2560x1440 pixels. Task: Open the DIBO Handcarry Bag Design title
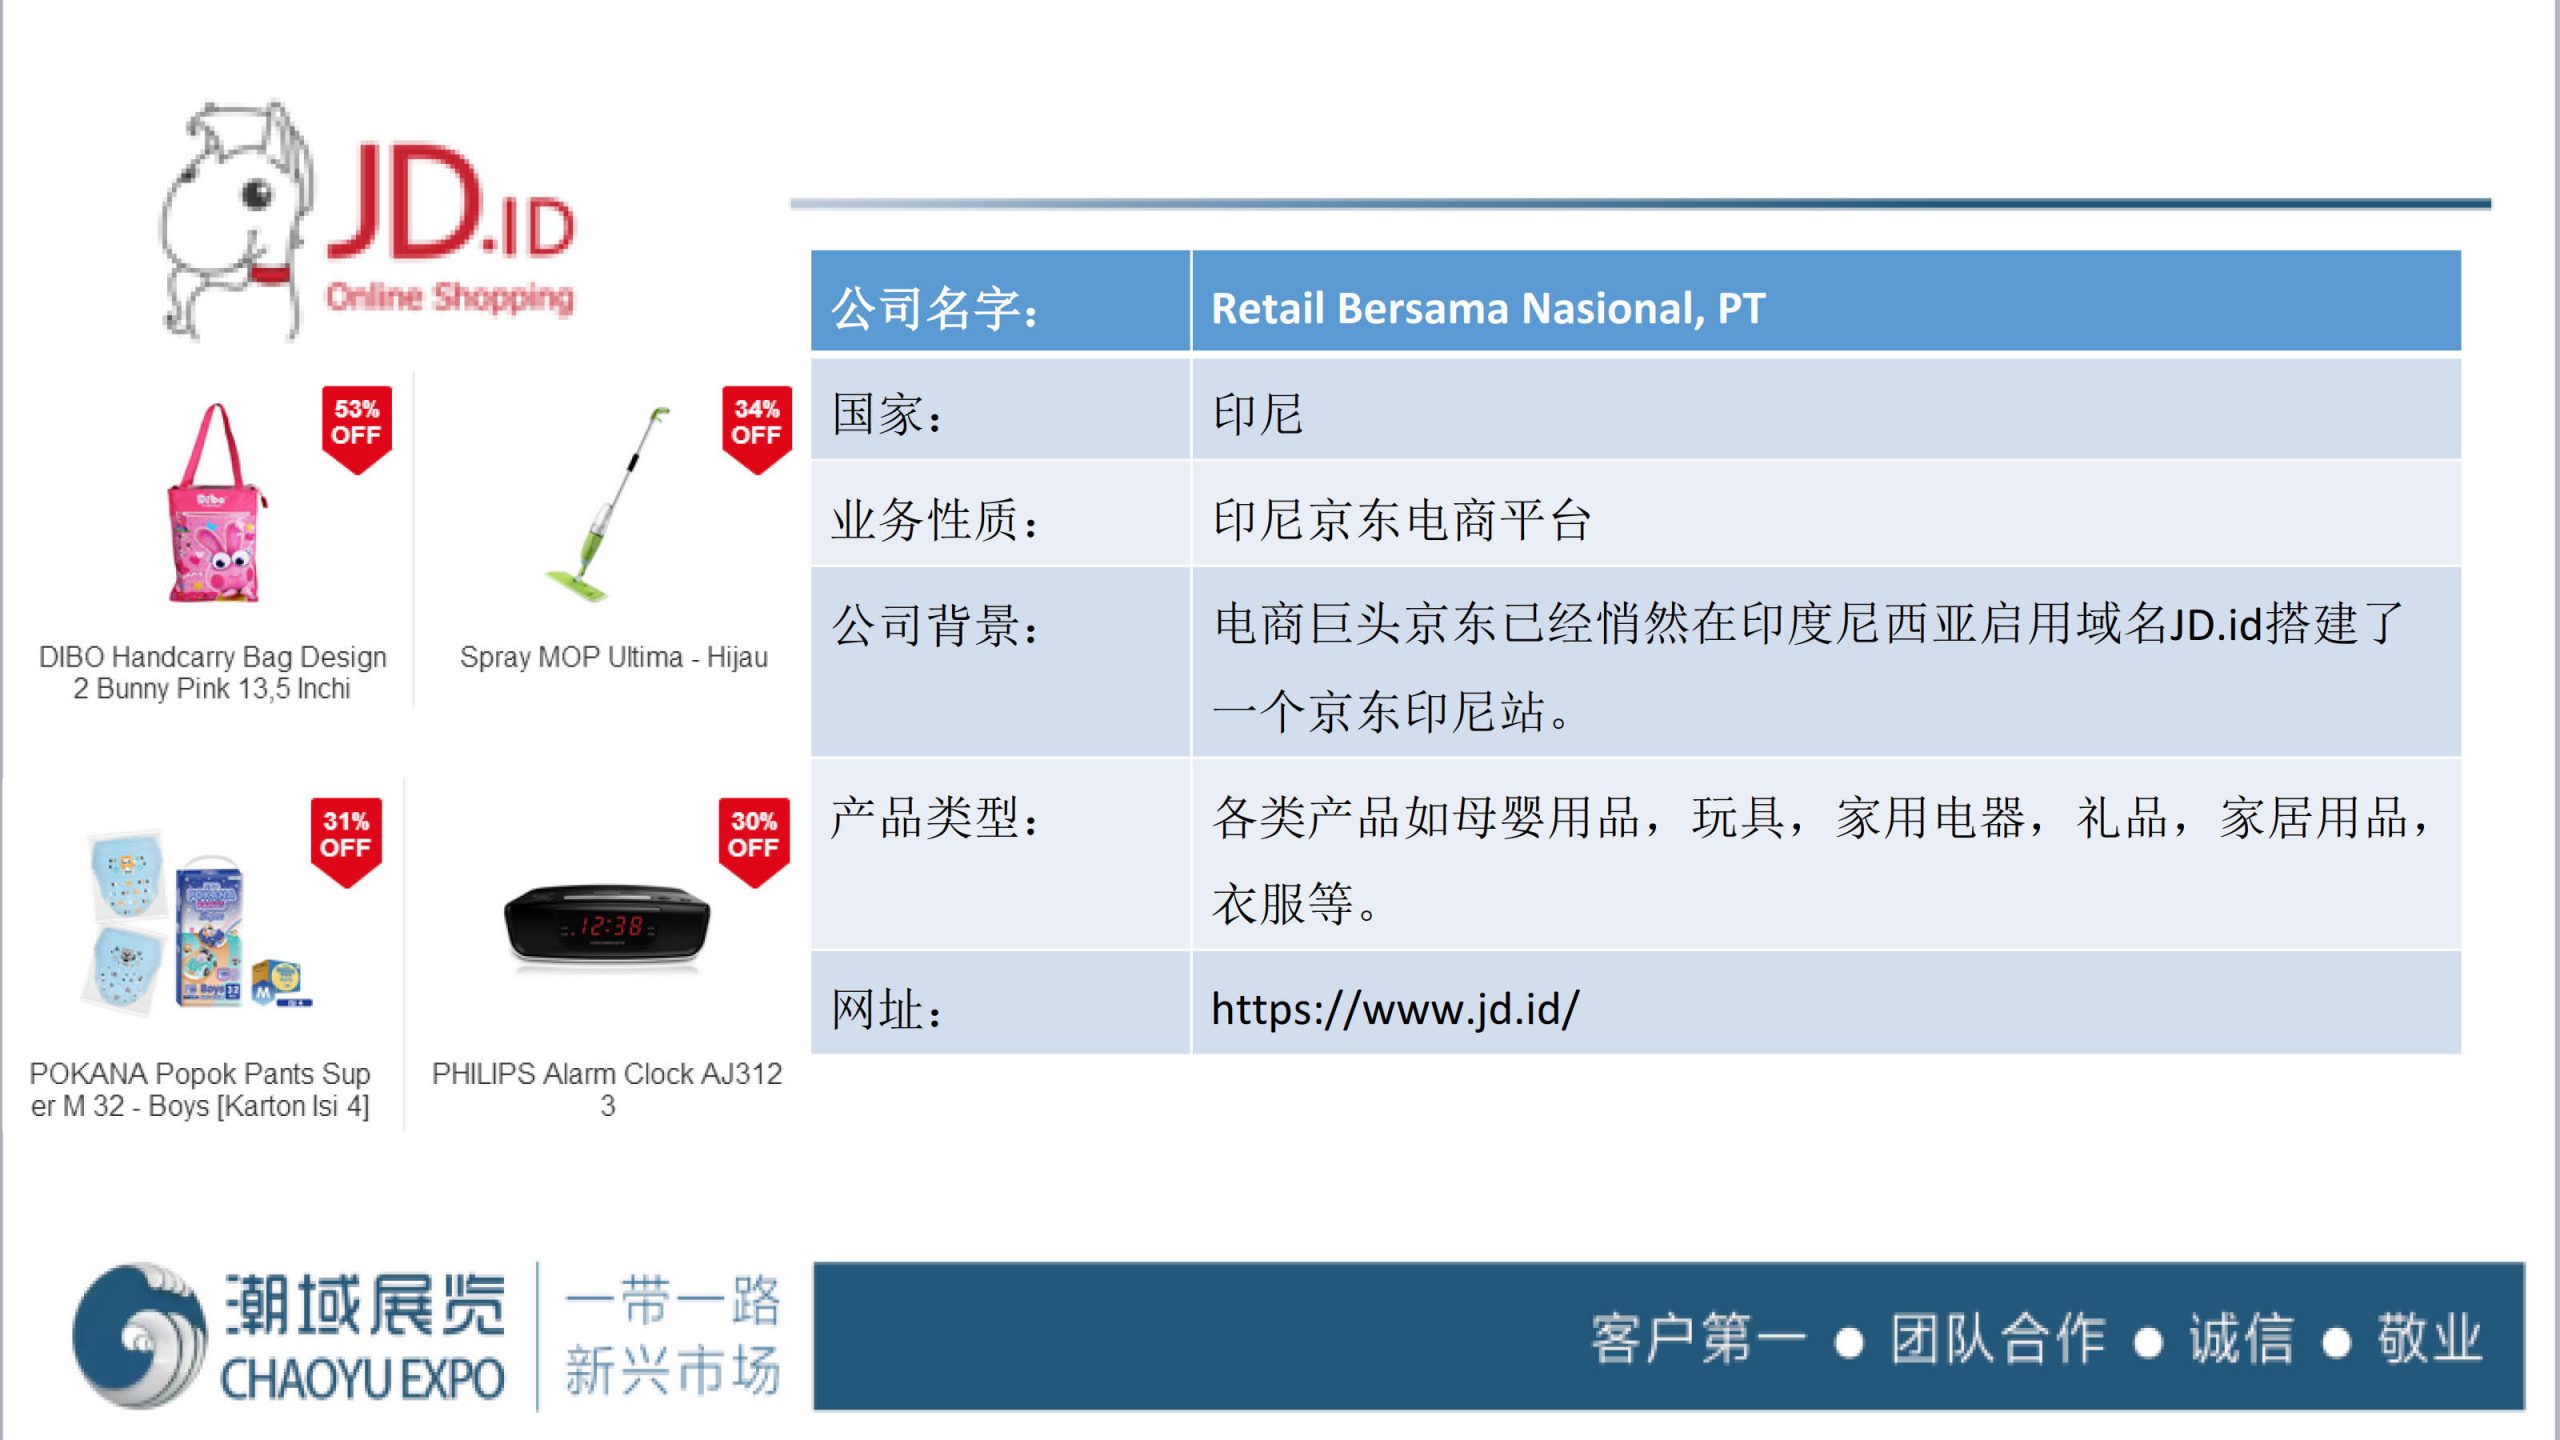click(212, 672)
